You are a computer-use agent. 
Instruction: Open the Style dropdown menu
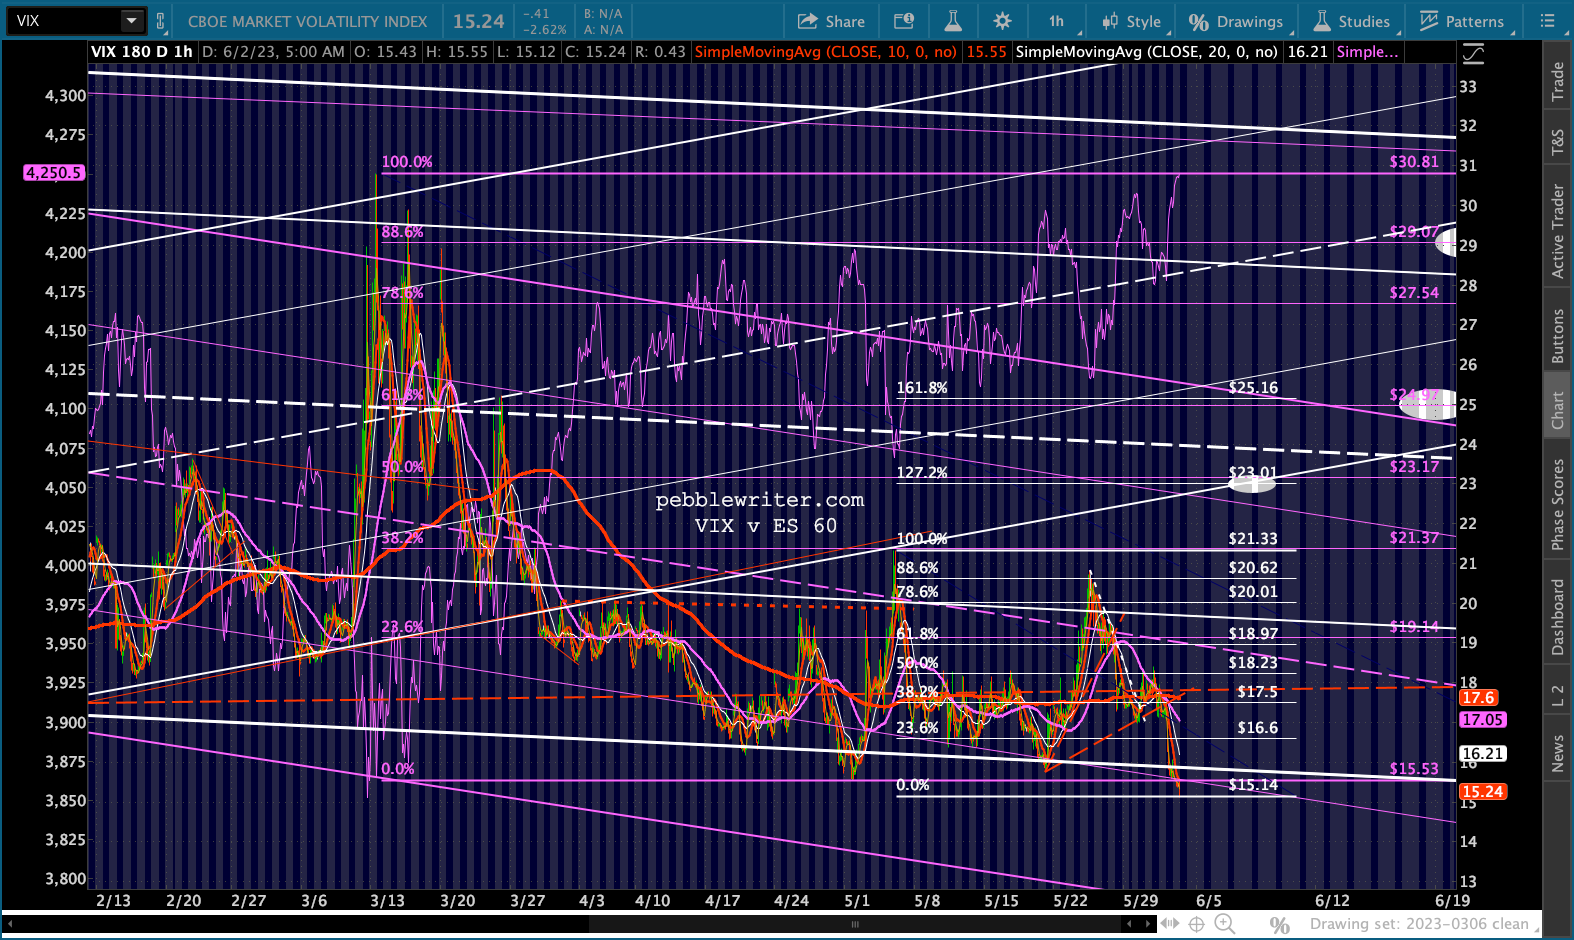click(x=1131, y=21)
